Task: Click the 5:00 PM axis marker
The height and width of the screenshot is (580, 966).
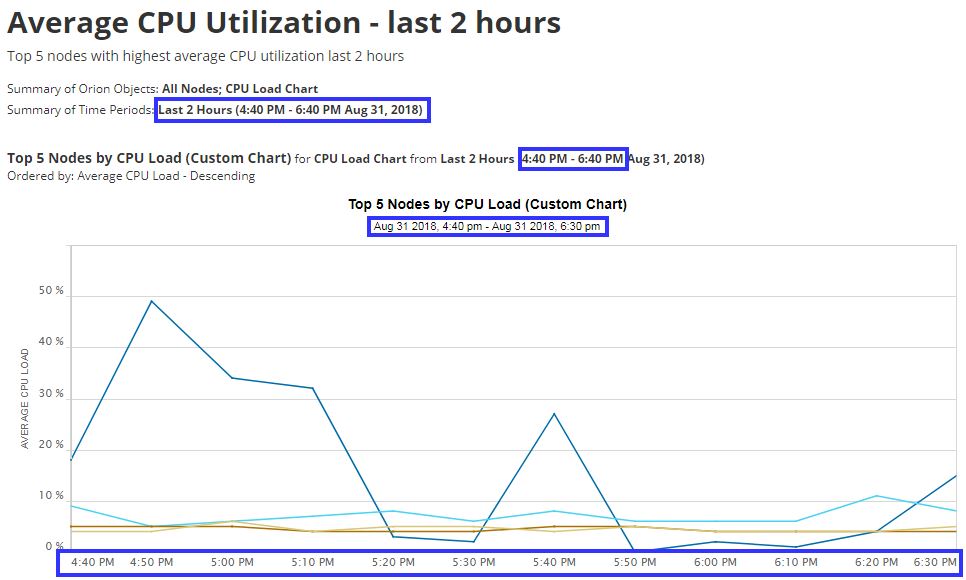Action: click(231, 562)
